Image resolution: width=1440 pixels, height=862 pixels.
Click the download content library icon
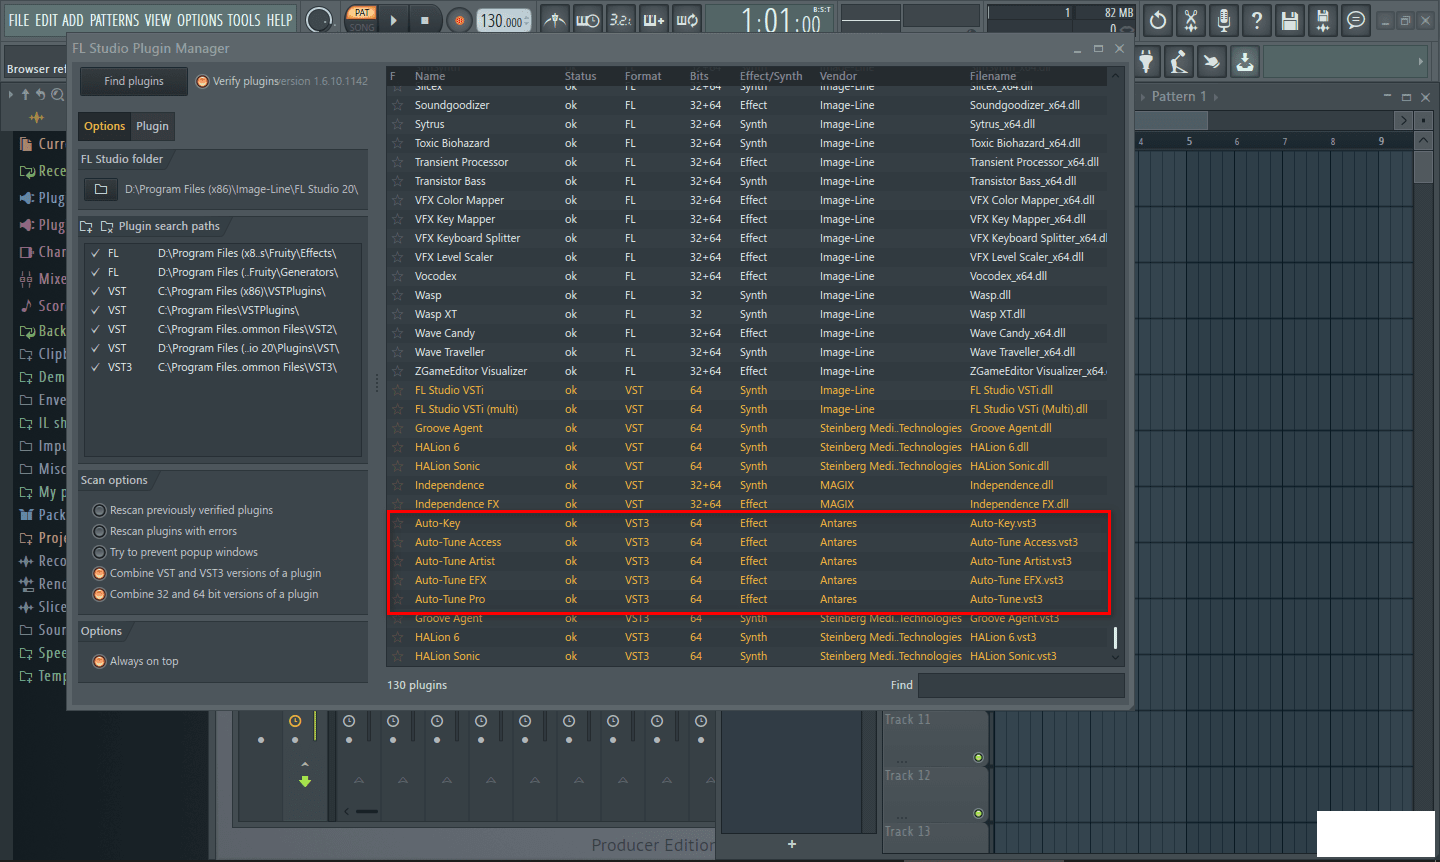tap(1245, 62)
